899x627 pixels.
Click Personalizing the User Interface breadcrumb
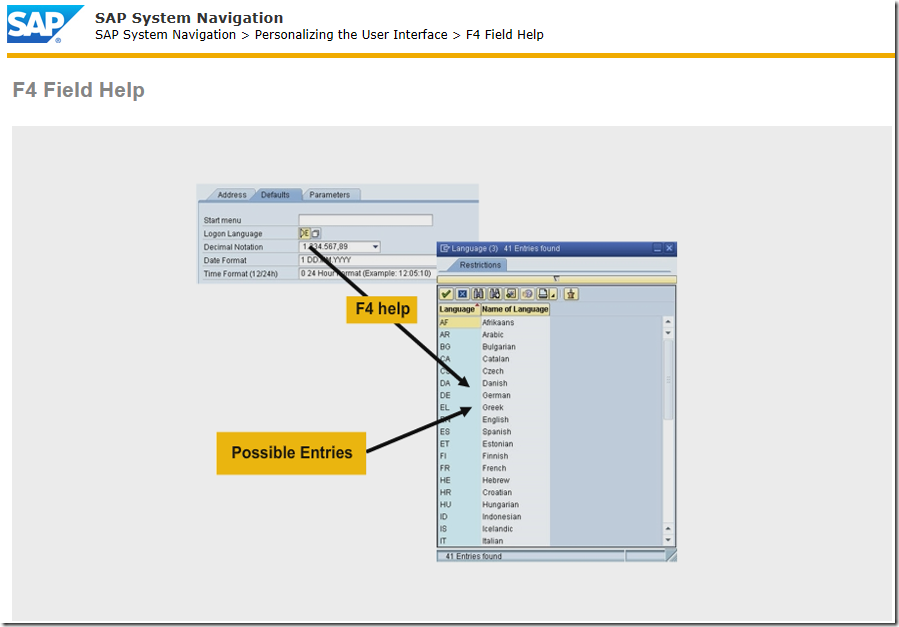click(x=351, y=35)
